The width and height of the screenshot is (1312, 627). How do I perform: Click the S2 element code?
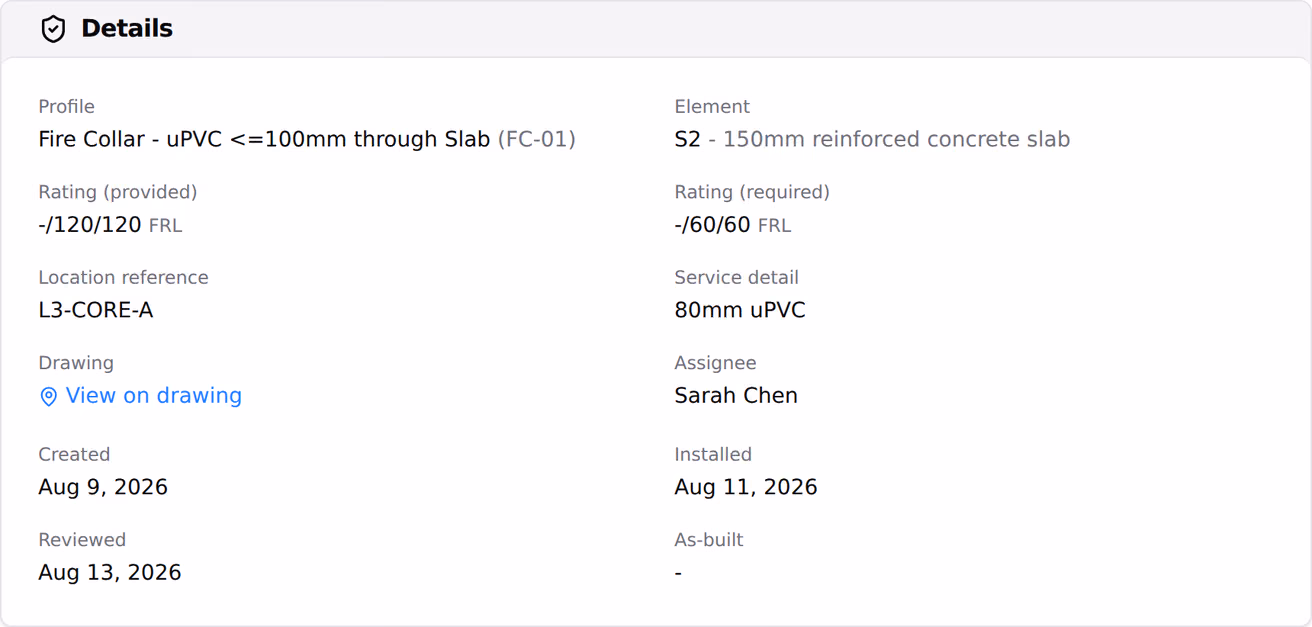tap(688, 139)
